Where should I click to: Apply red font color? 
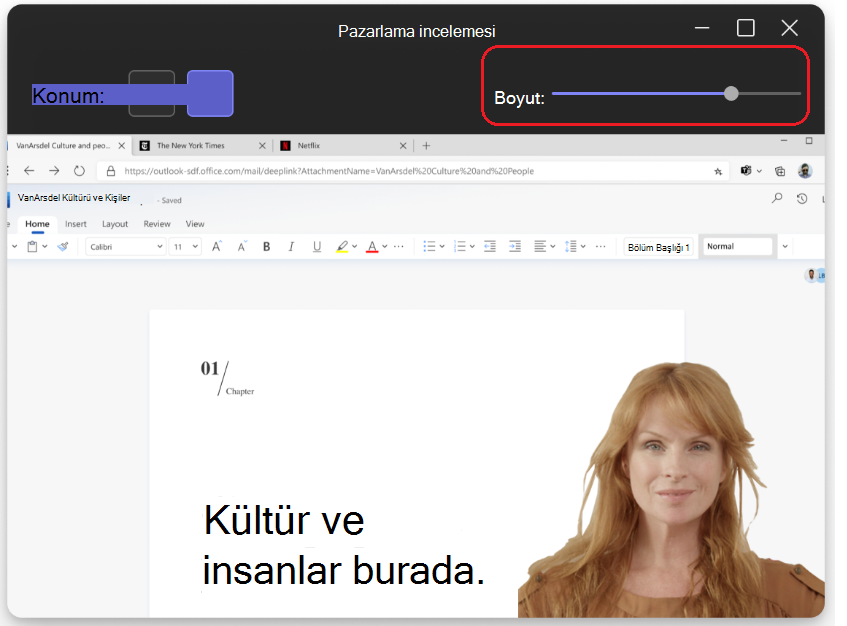[372, 247]
